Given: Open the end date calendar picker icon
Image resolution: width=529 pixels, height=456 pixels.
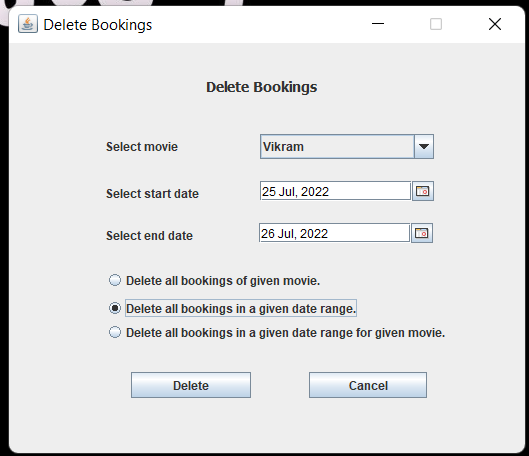Looking at the screenshot, I should pyautogui.click(x=422, y=233).
